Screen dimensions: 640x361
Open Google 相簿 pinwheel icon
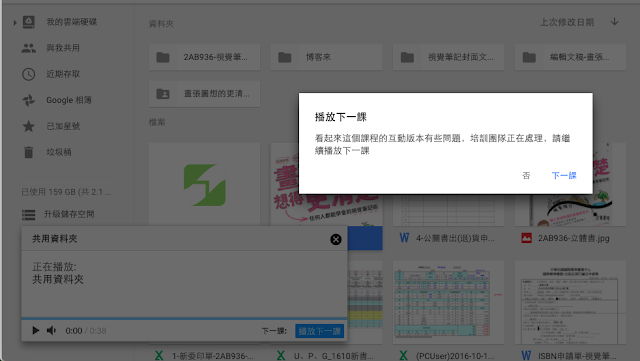(x=29, y=100)
